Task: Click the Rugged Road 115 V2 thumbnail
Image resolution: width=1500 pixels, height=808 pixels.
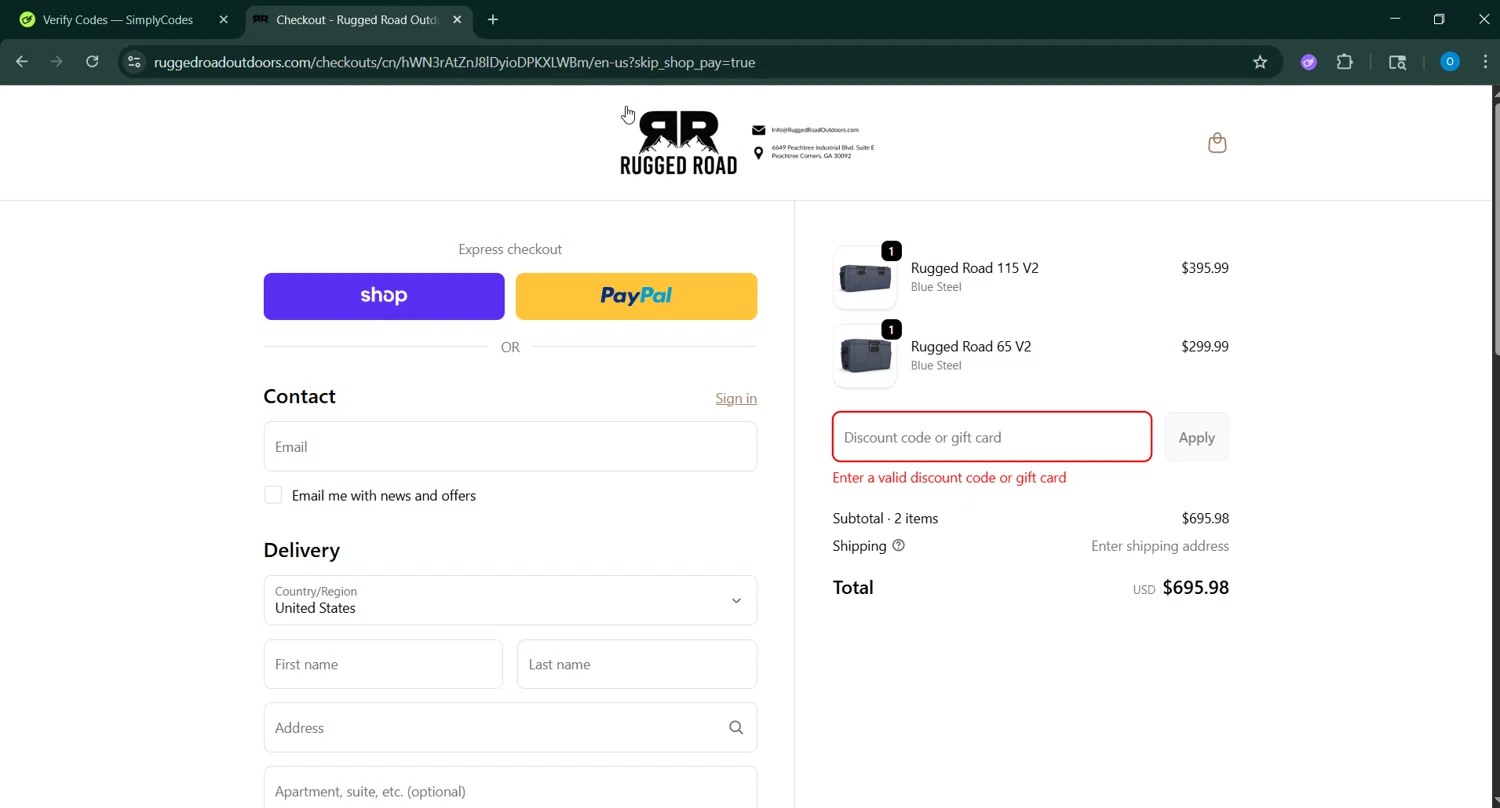Action: point(865,277)
